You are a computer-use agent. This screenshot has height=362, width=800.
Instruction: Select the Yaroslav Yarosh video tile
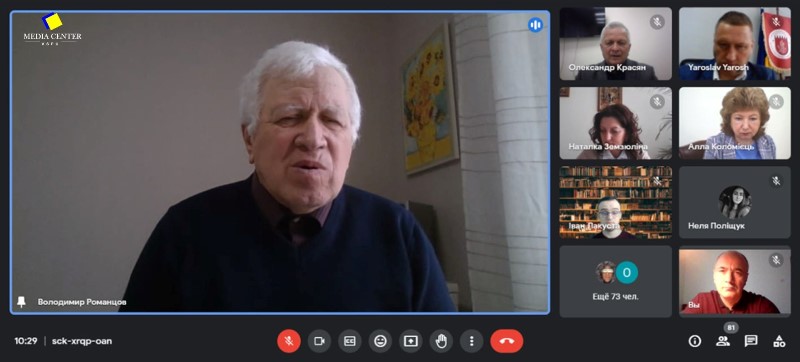[735, 44]
